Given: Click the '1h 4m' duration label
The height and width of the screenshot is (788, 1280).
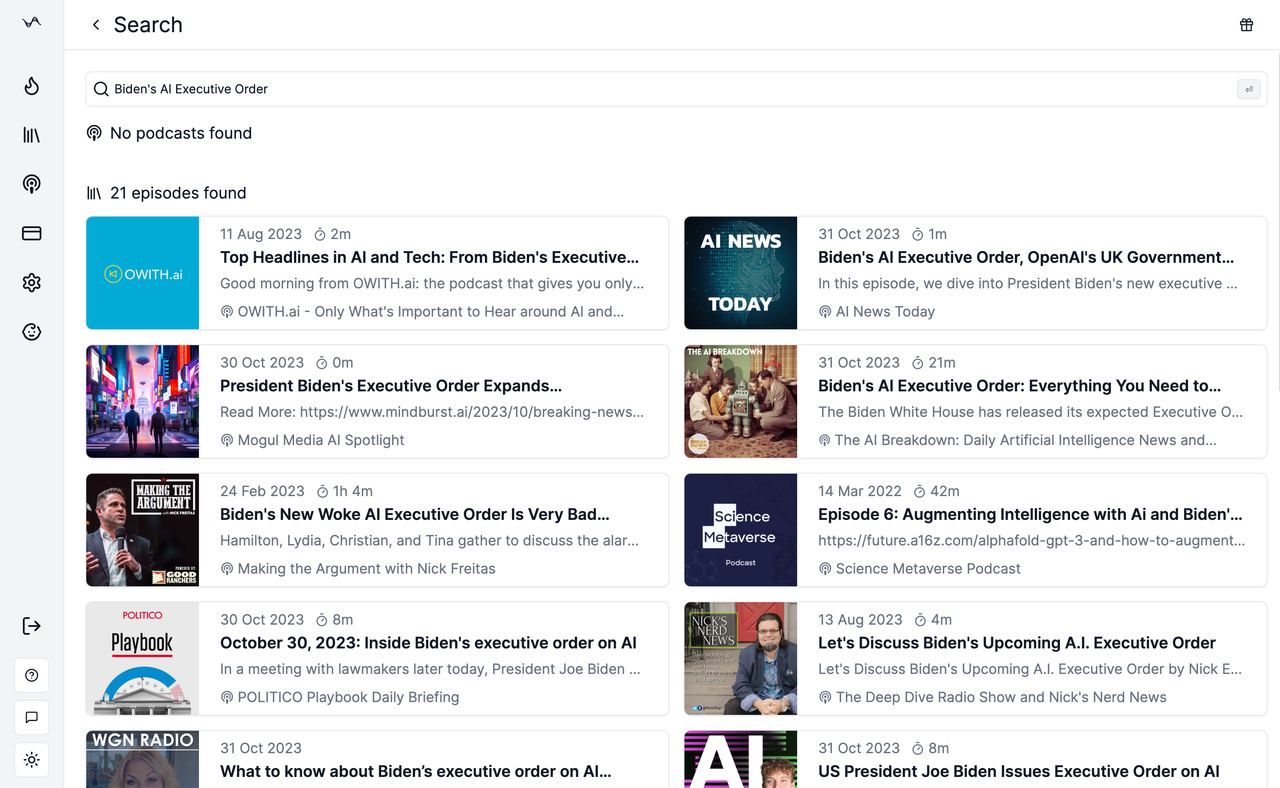Looking at the screenshot, I should 353,491.
